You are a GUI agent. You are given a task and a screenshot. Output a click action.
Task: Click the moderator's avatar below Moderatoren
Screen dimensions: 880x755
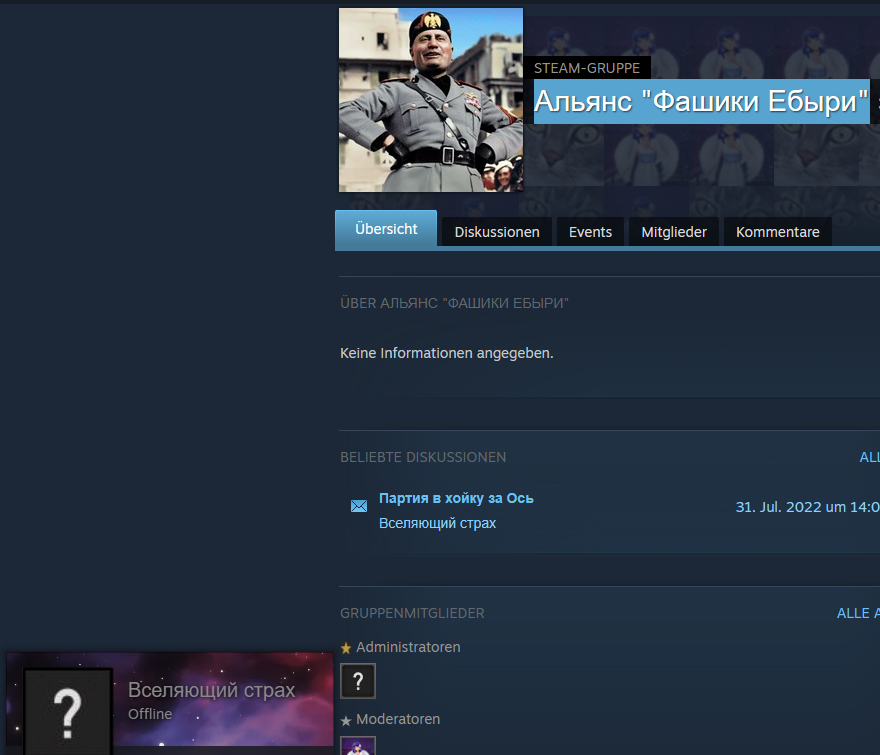click(358, 746)
